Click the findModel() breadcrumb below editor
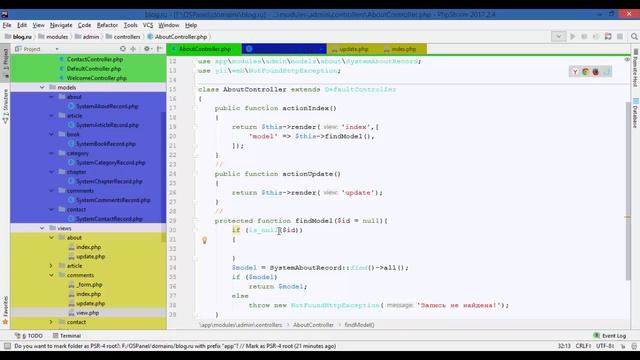The width and height of the screenshot is (640, 360). pos(359,325)
